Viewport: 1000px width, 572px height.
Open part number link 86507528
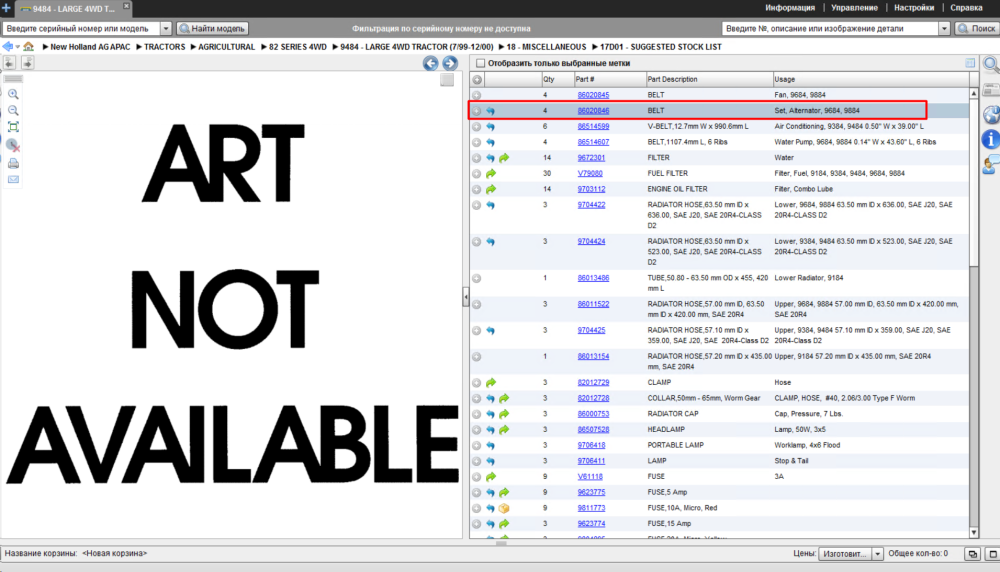(x=593, y=430)
